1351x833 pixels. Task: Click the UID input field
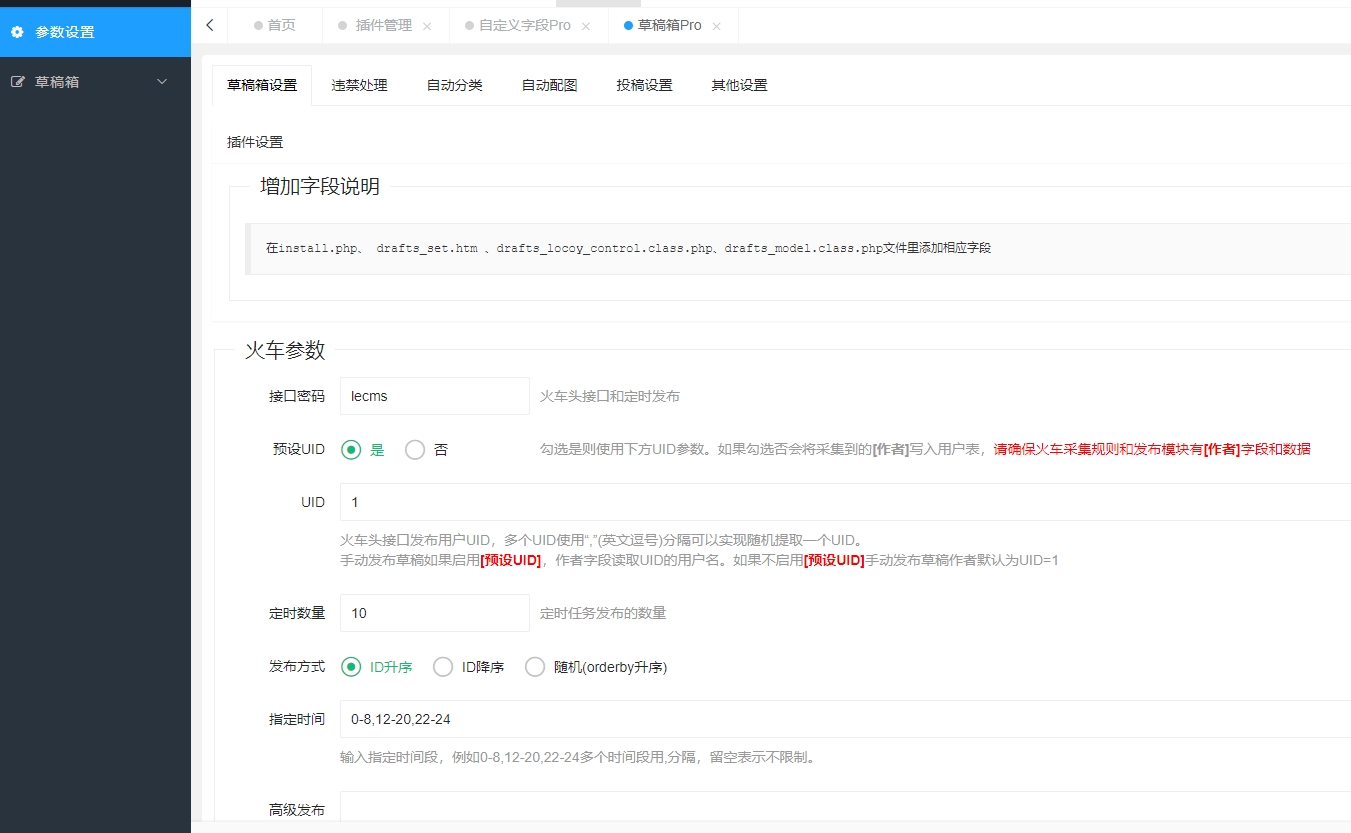(x=845, y=502)
